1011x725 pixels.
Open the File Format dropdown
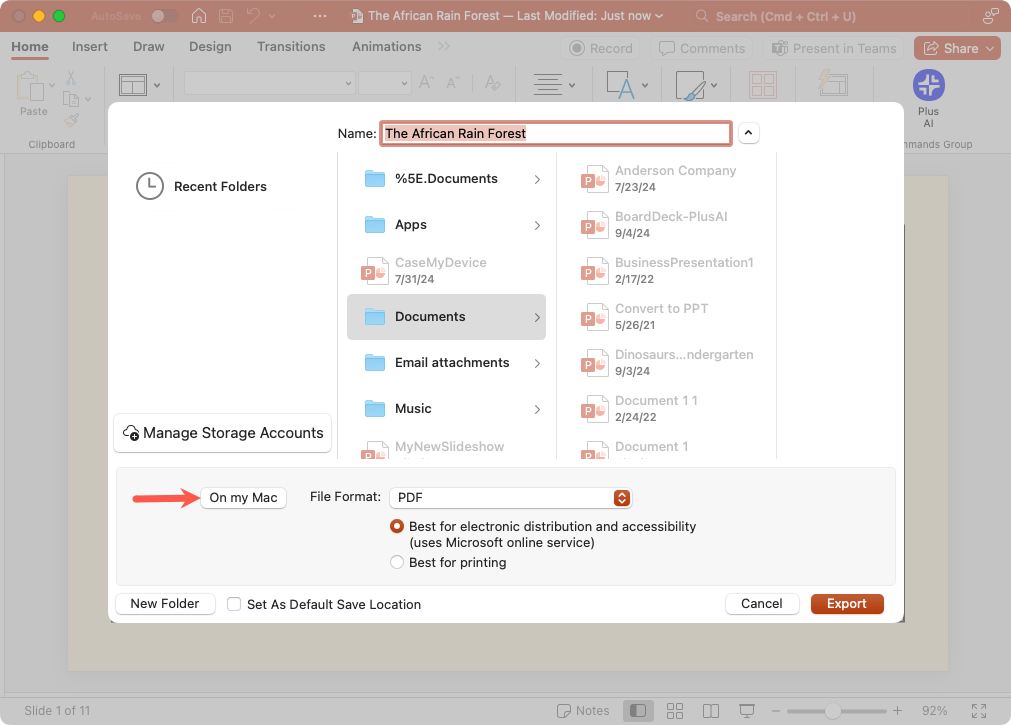tap(510, 498)
